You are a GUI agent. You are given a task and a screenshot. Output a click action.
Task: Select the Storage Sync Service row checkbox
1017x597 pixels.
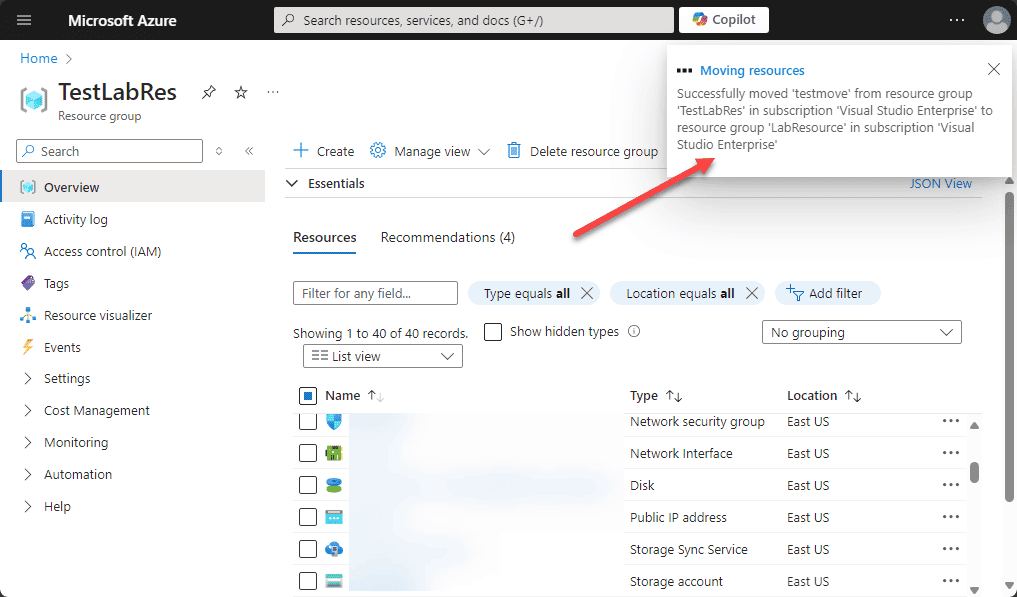point(307,549)
